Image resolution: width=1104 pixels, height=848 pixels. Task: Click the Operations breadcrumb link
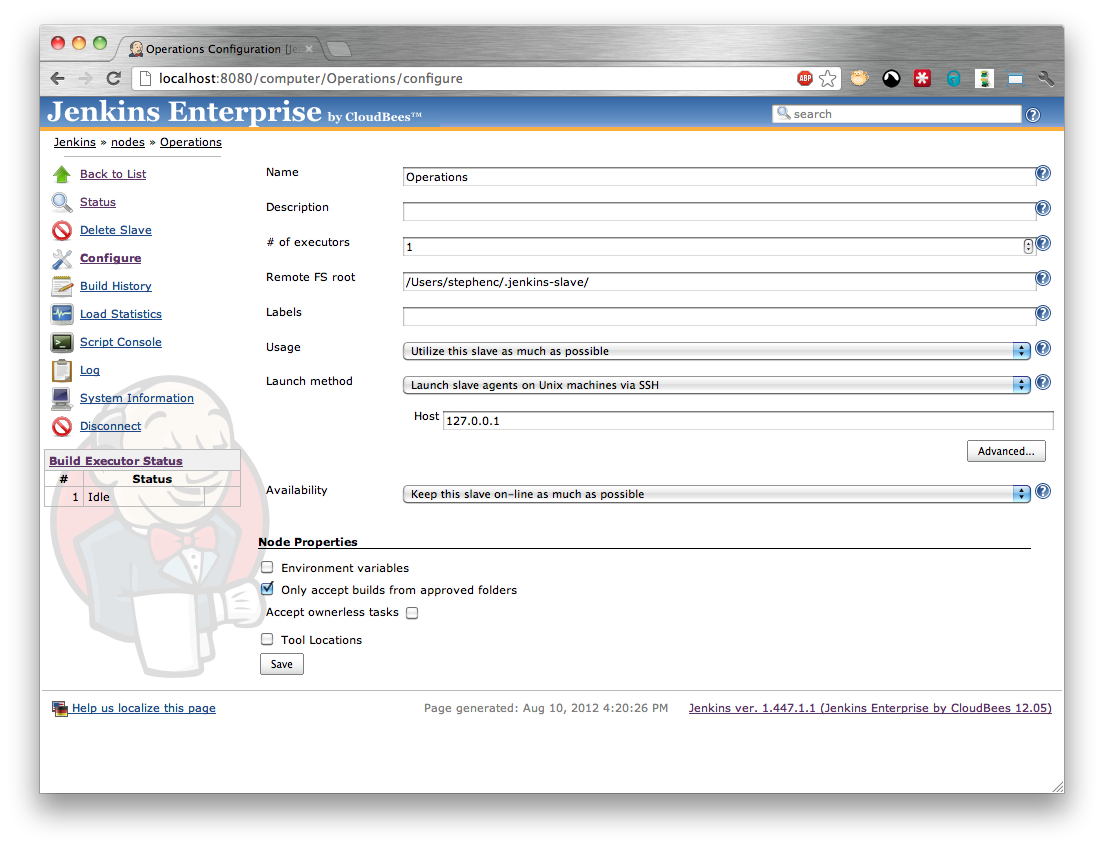tap(191, 142)
